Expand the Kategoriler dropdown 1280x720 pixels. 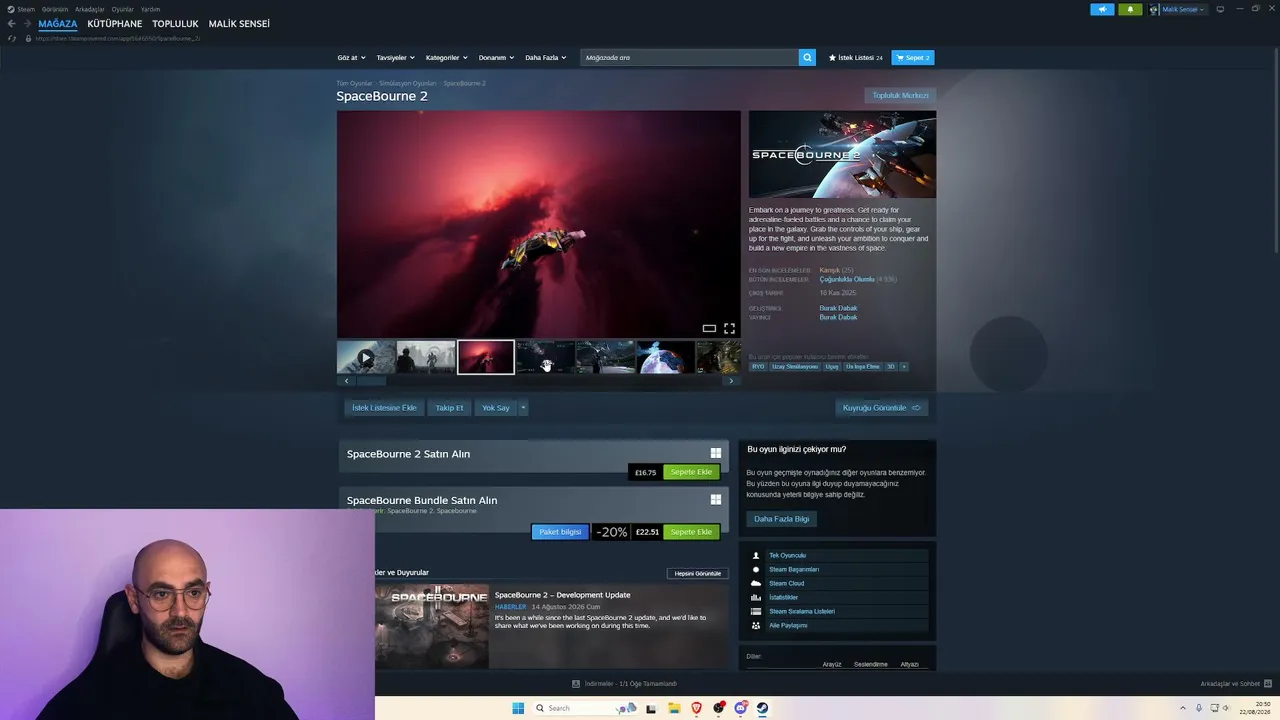point(446,58)
